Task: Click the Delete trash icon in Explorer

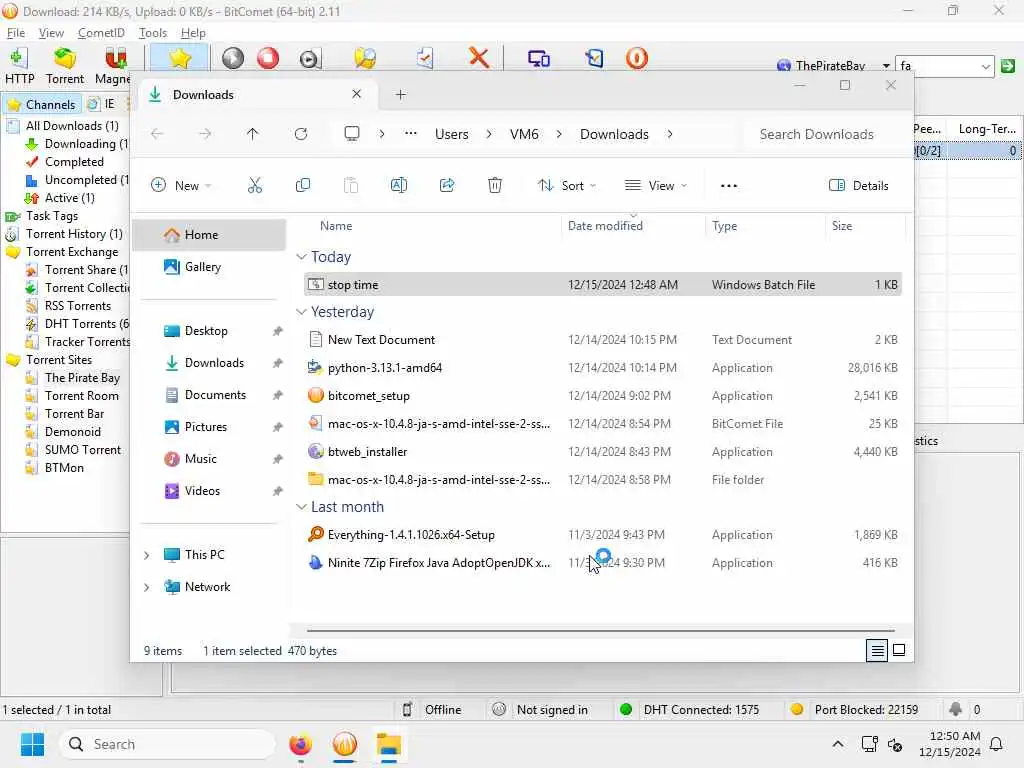Action: (495, 185)
